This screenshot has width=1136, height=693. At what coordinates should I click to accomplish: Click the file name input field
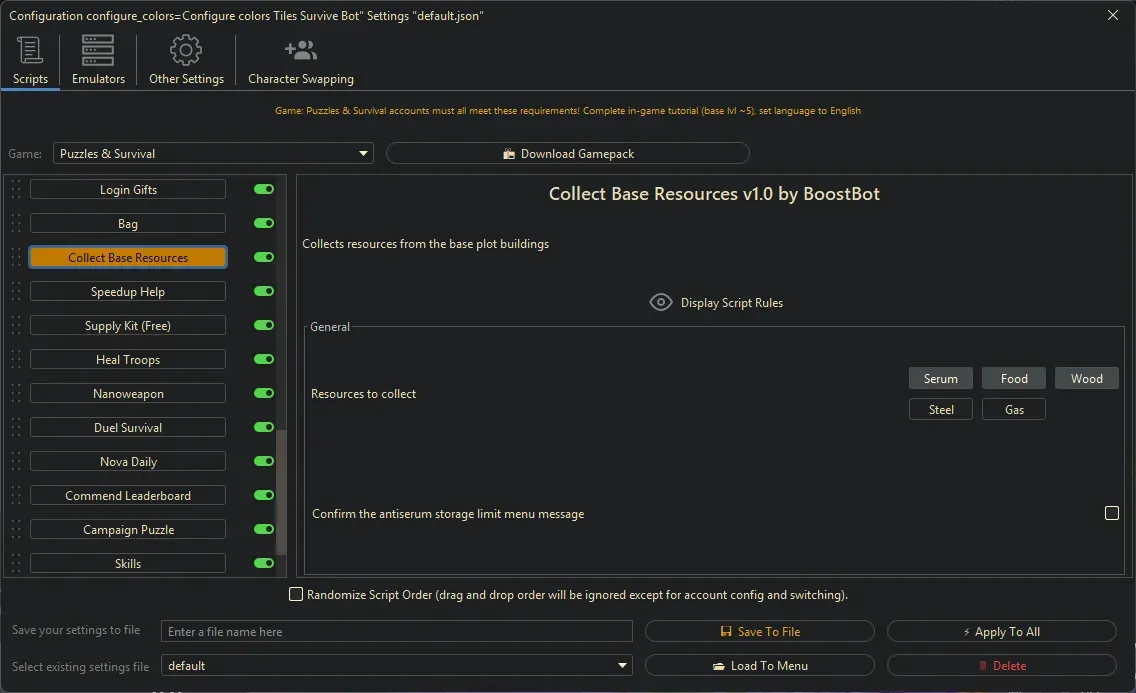(396, 631)
